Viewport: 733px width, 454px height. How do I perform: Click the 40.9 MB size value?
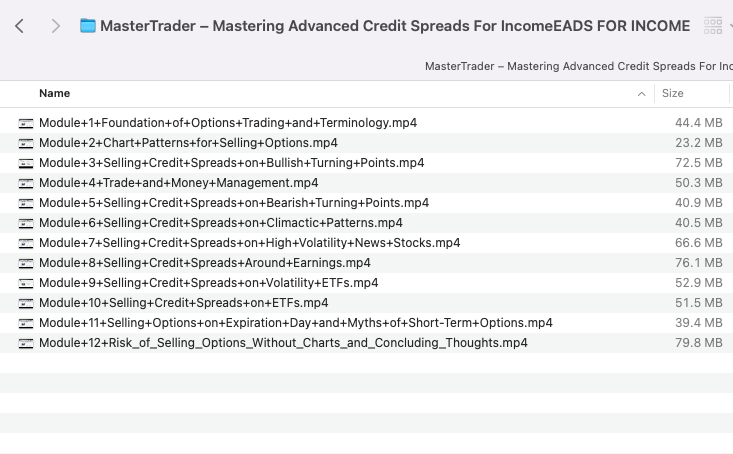click(x=699, y=203)
